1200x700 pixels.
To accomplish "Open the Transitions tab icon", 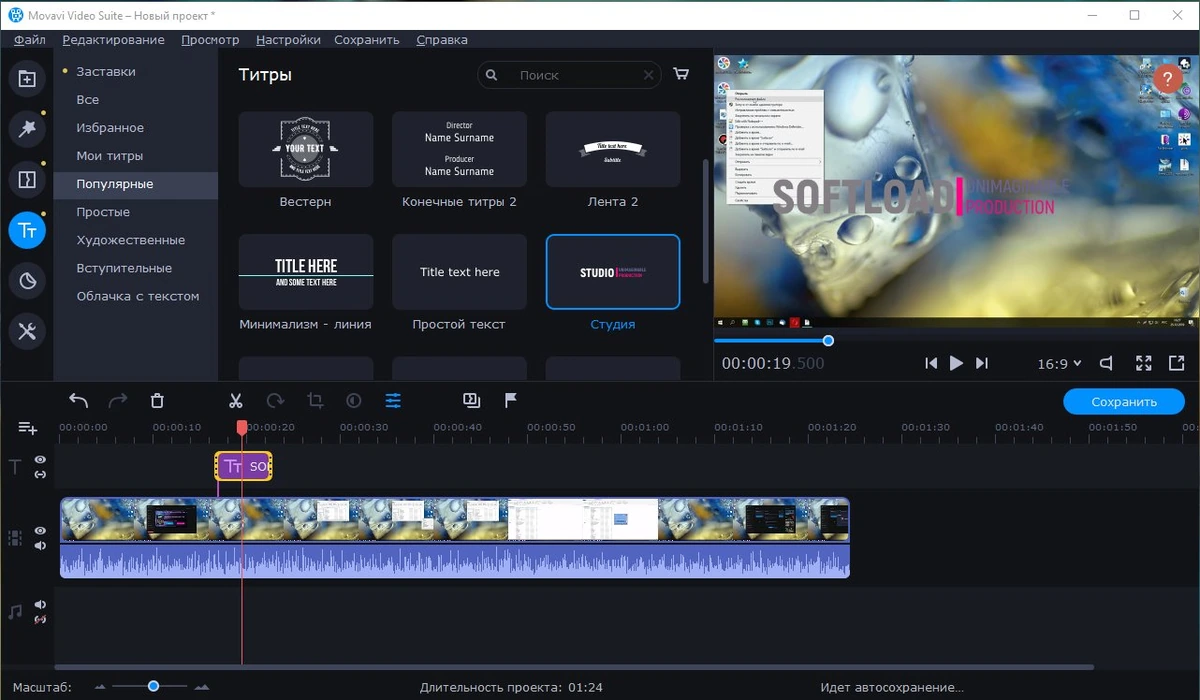I will pos(27,180).
